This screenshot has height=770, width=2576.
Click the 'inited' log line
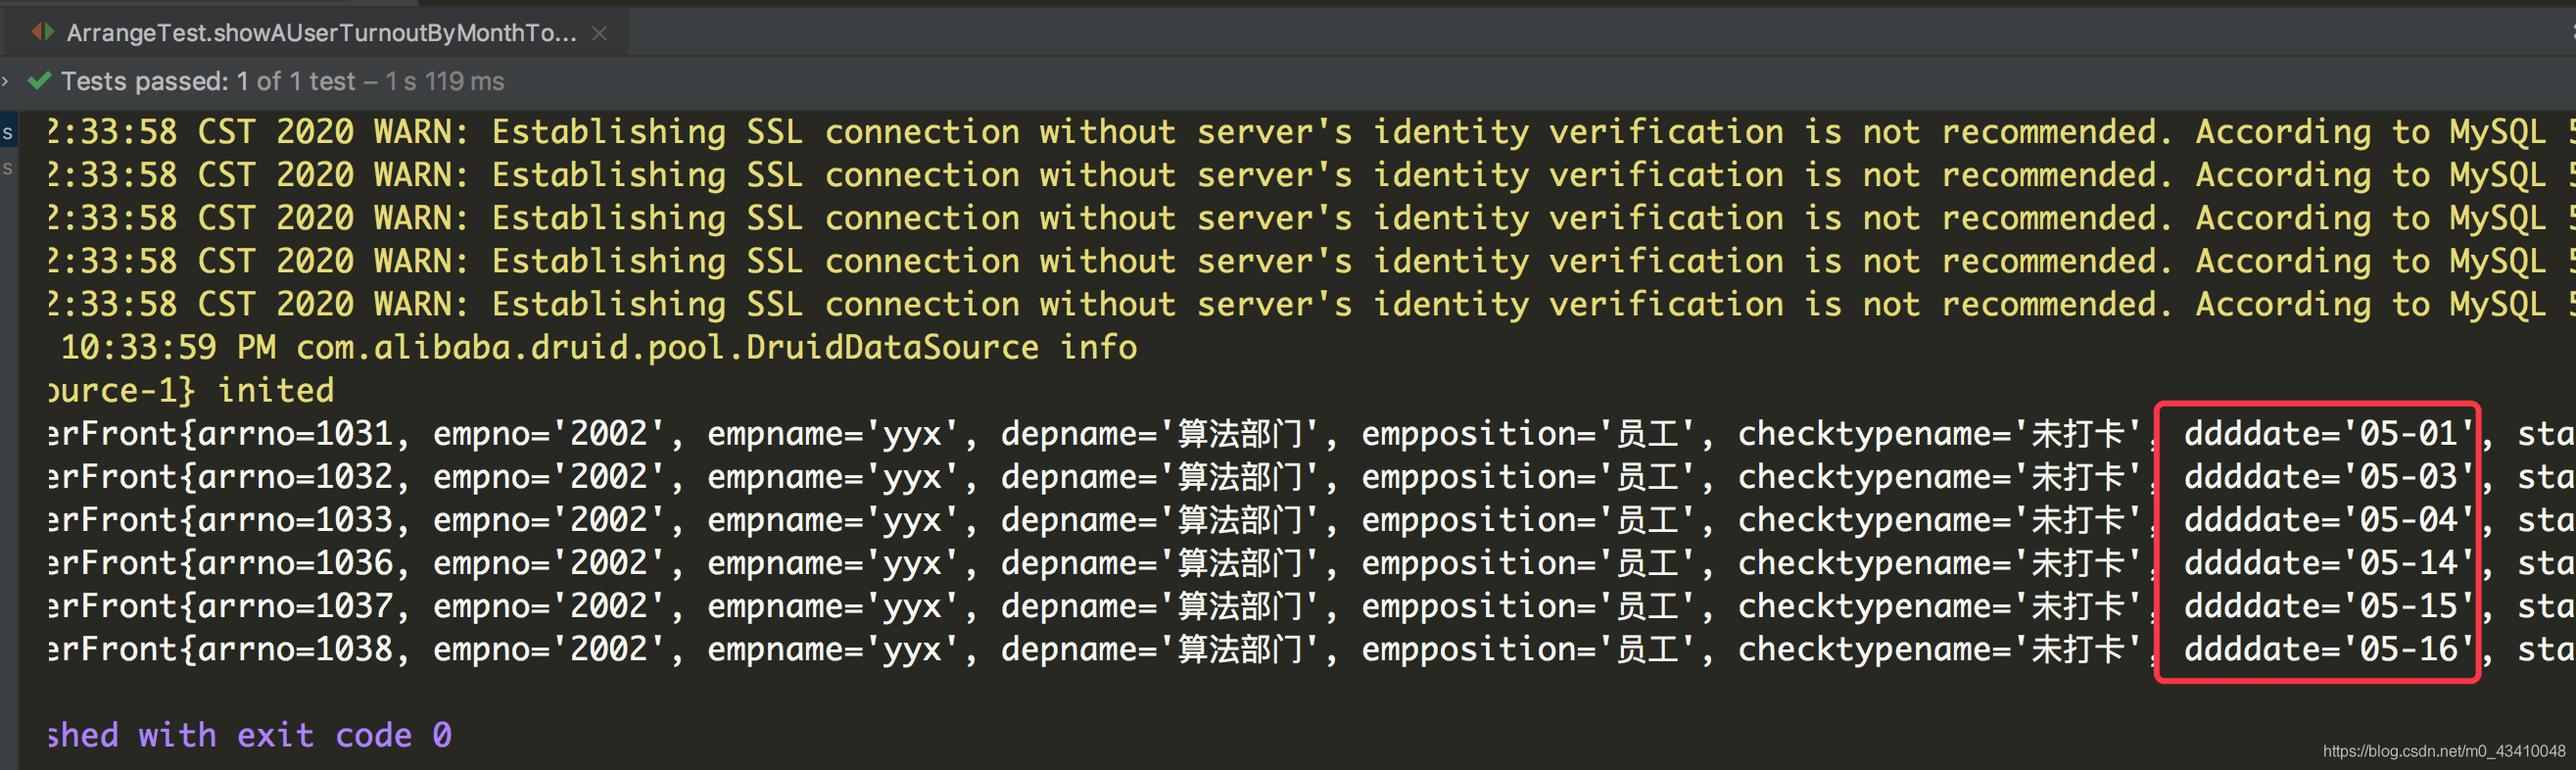click(x=192, y=390)
